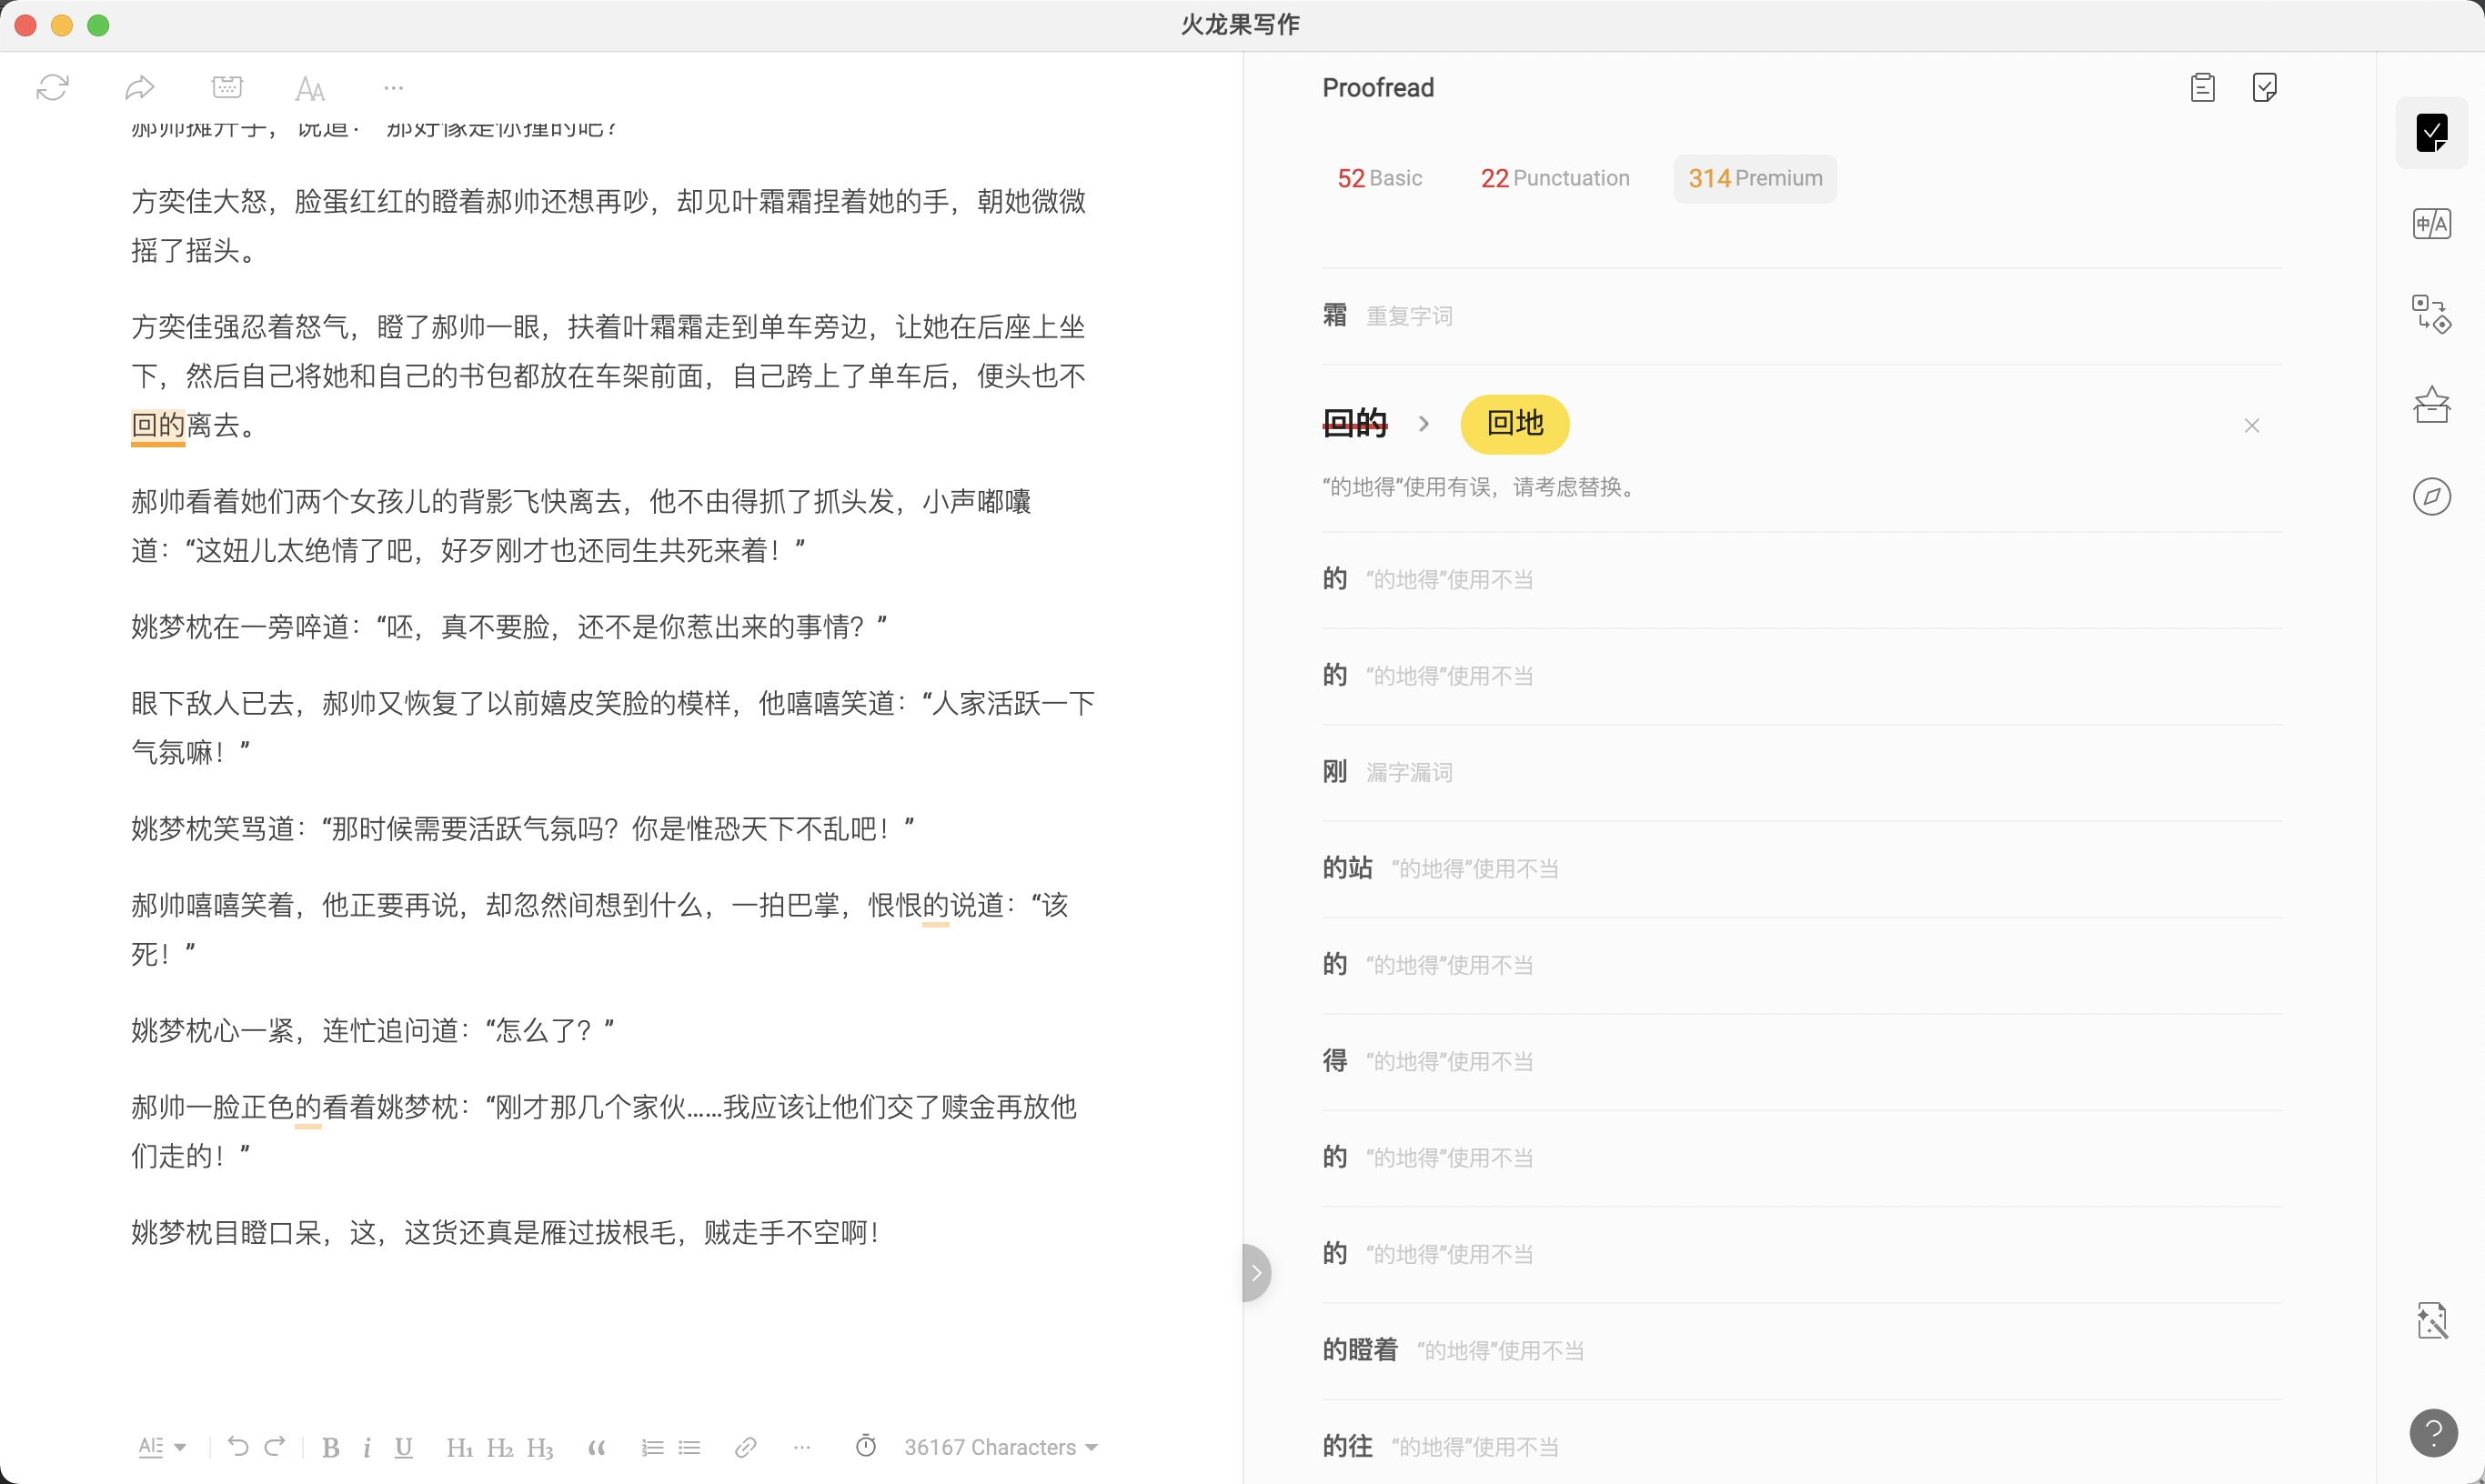The image size is (2485, 1484).
Task: Click the undo icon in toolbar
Action: pyautogui.click(x=236, y=1447)
